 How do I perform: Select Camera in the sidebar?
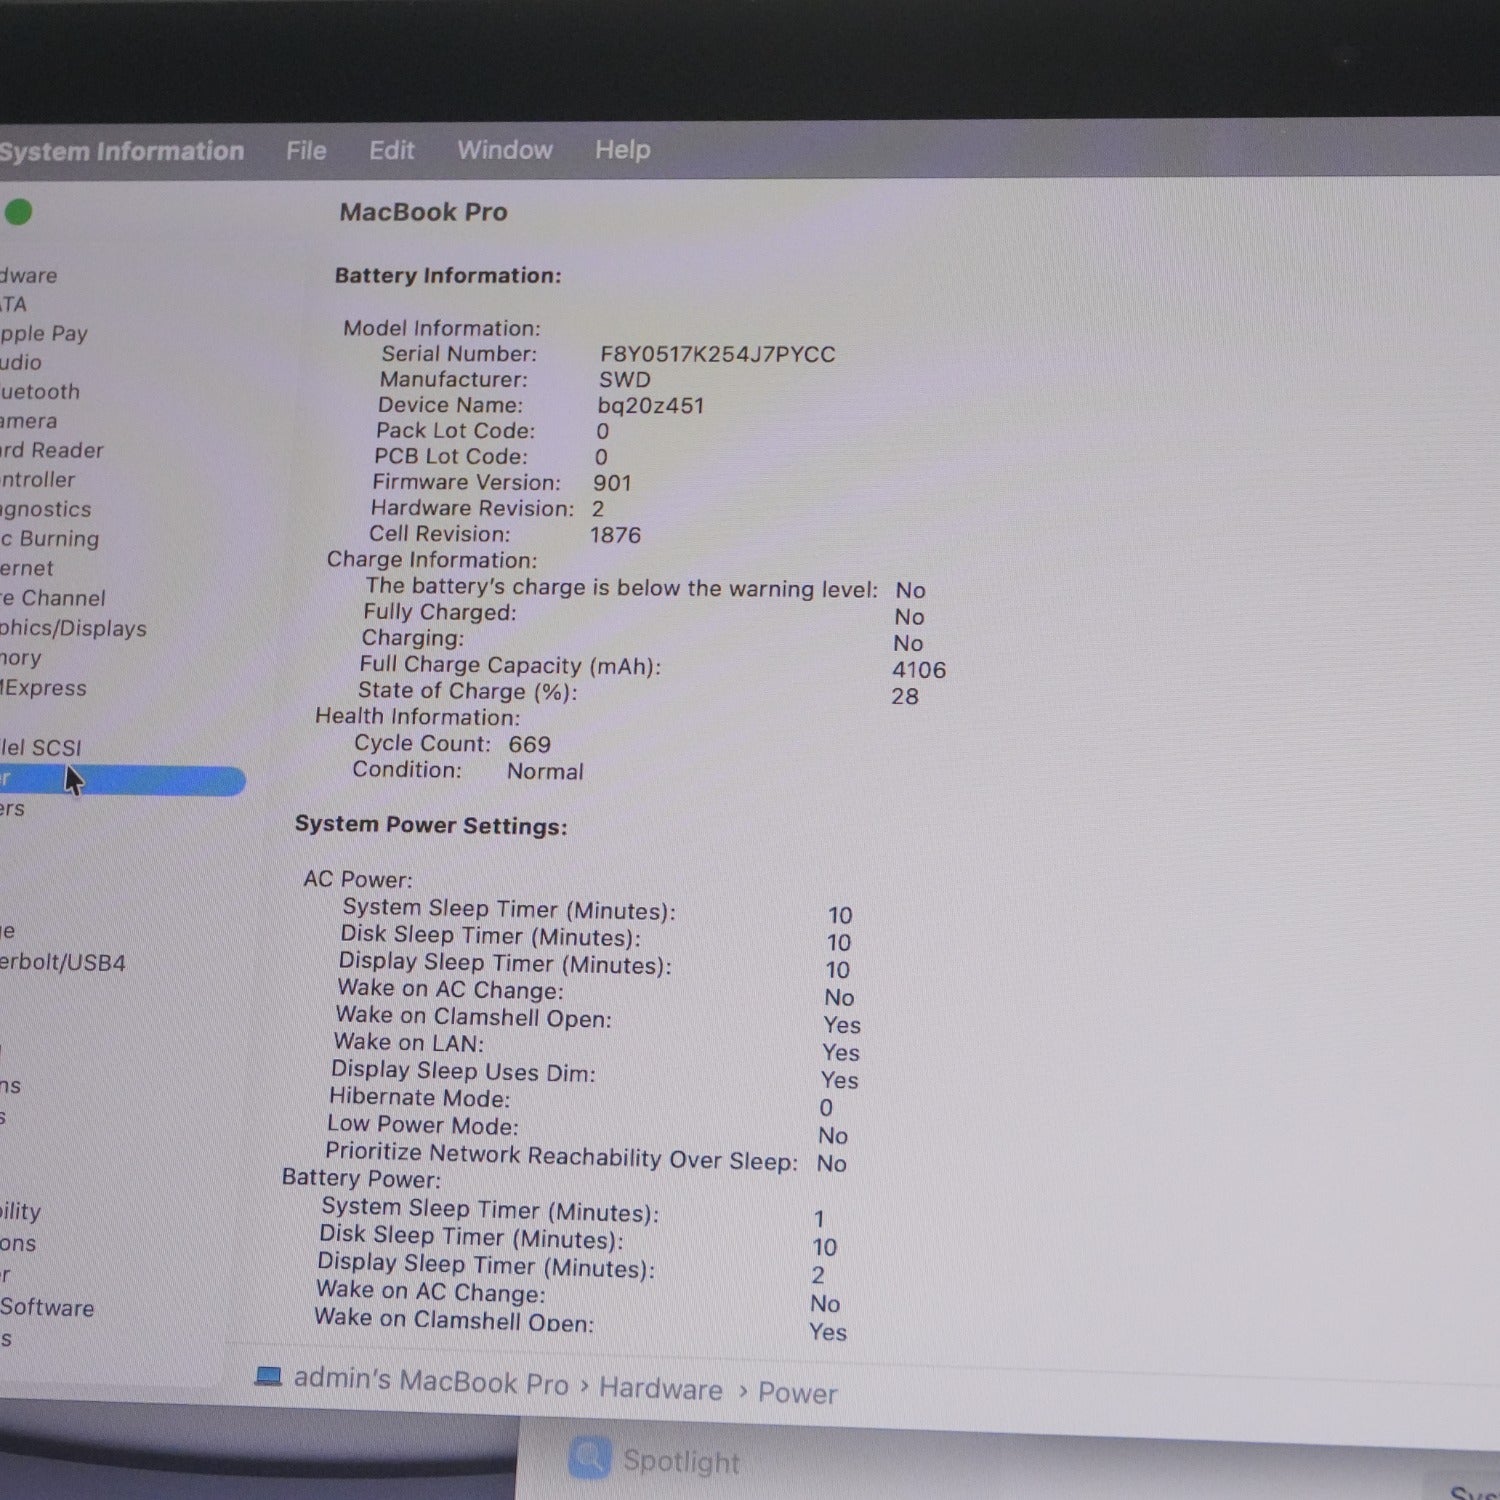pos(29,421)
